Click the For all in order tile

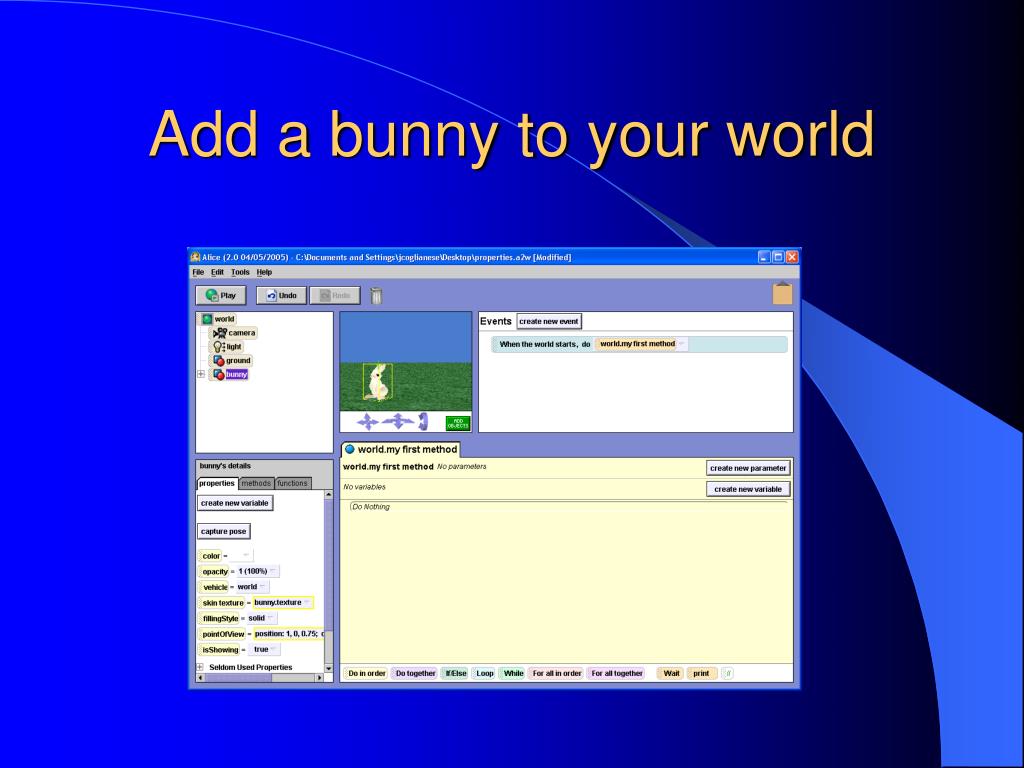point(556,673)
